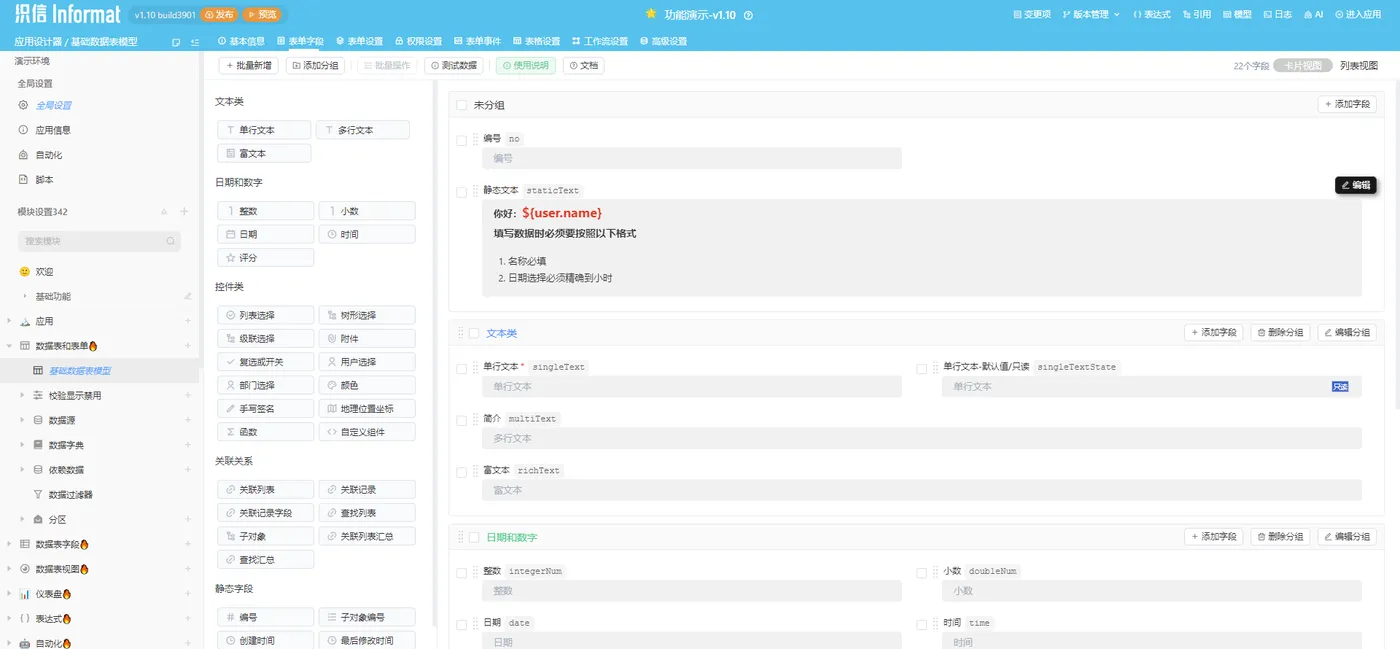Select the 数据过滤器 tree item
The image size is (1400, 649).
click(x=70, y=495)
